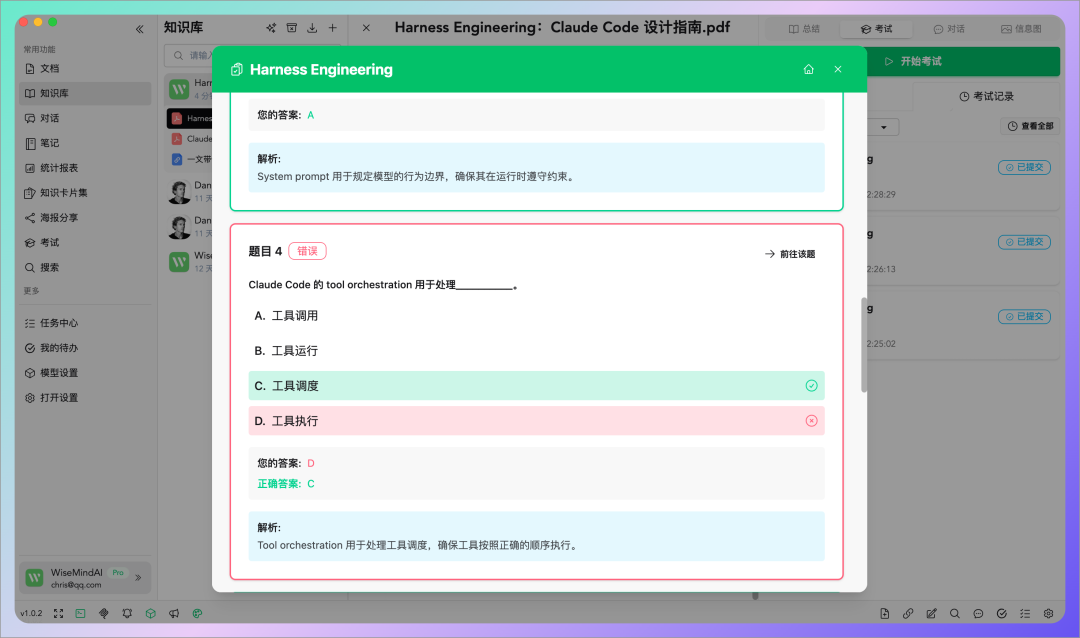The height and width of the screenshot is (638, 1080).
Task: Open the dropdown arrow beside 查看全部
Action: (x=884, y=127)
